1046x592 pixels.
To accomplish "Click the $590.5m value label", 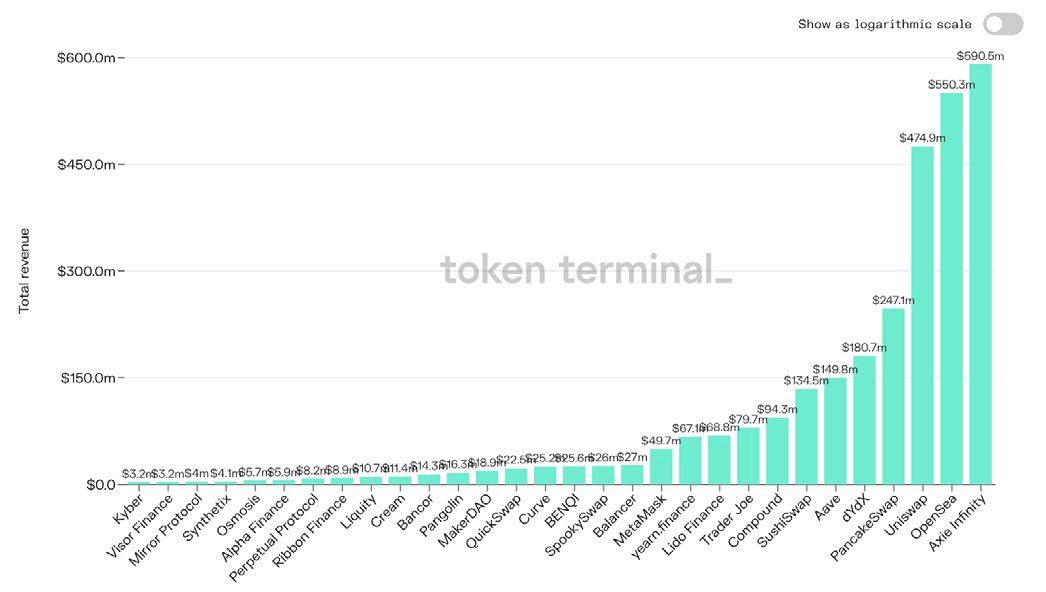I will click(980, 56).
